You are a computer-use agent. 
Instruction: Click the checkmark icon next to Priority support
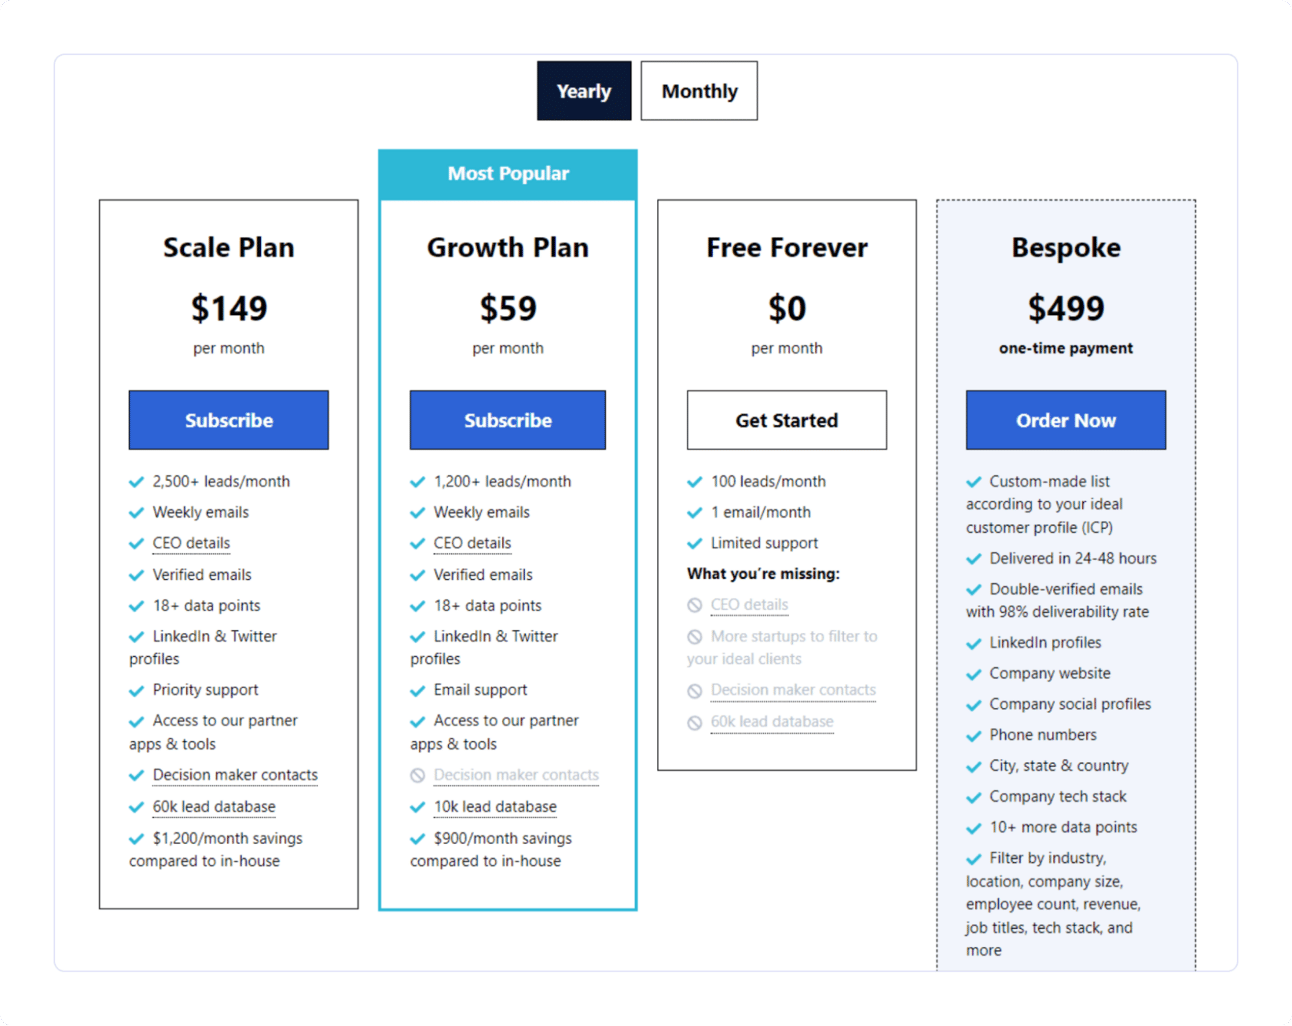click(x=137, y=691)
